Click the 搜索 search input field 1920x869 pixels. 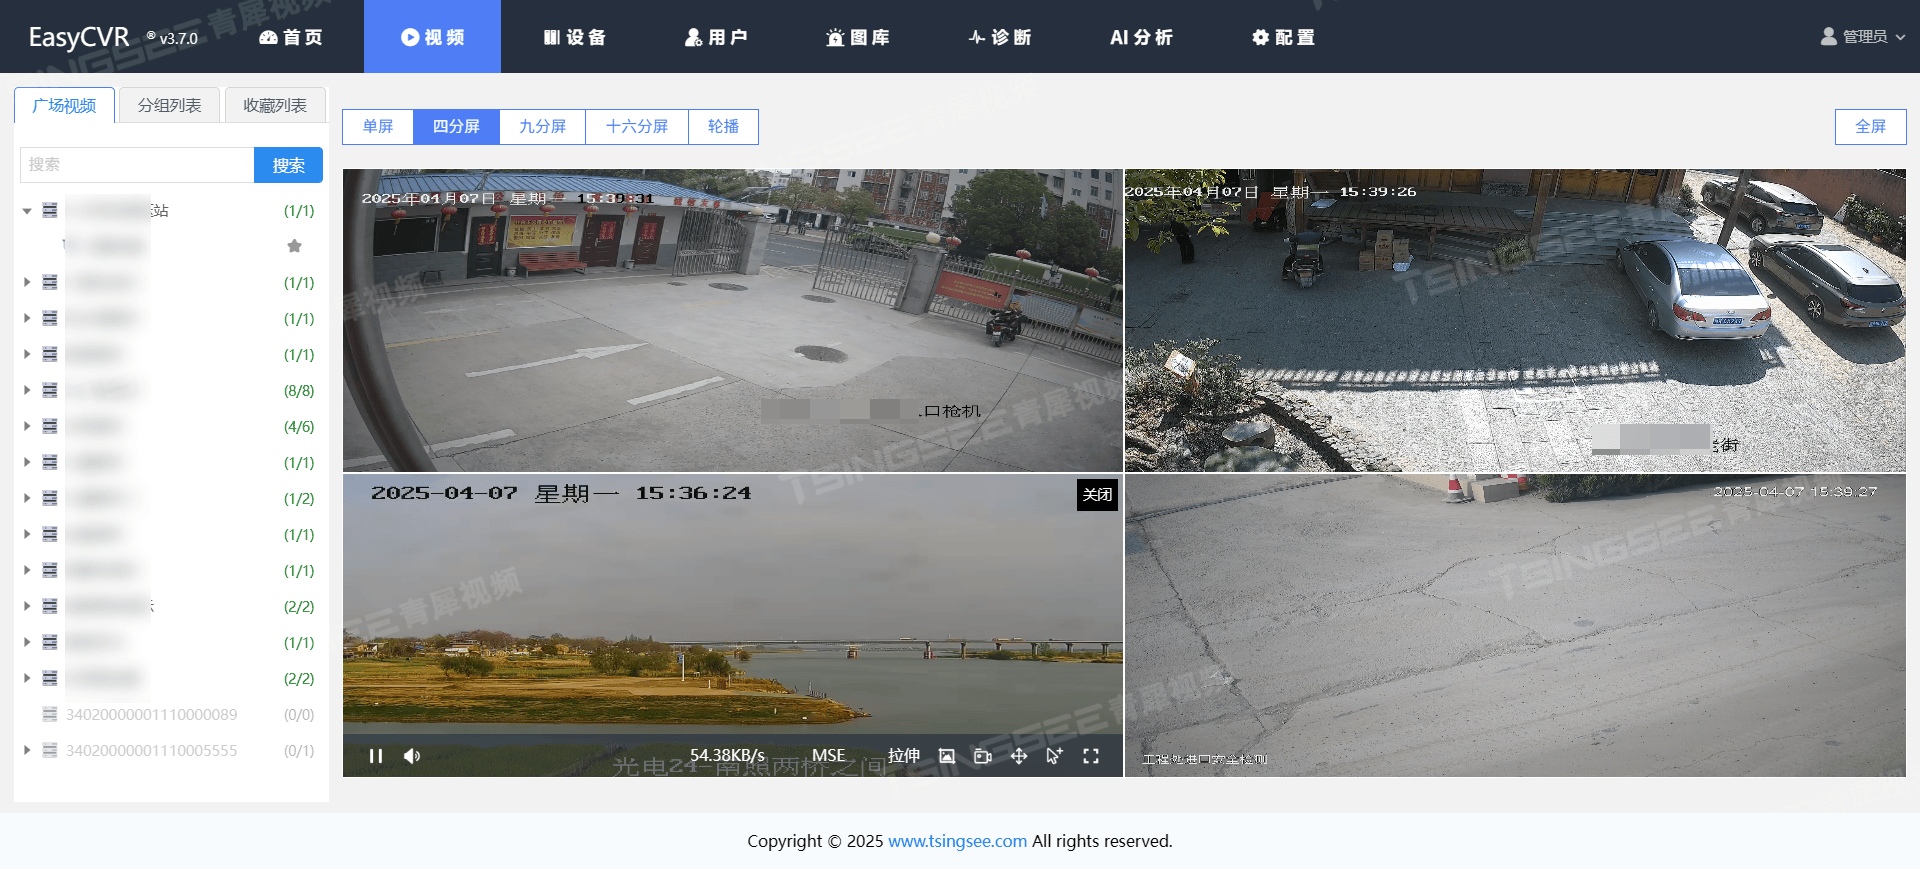tap(137, 165)
